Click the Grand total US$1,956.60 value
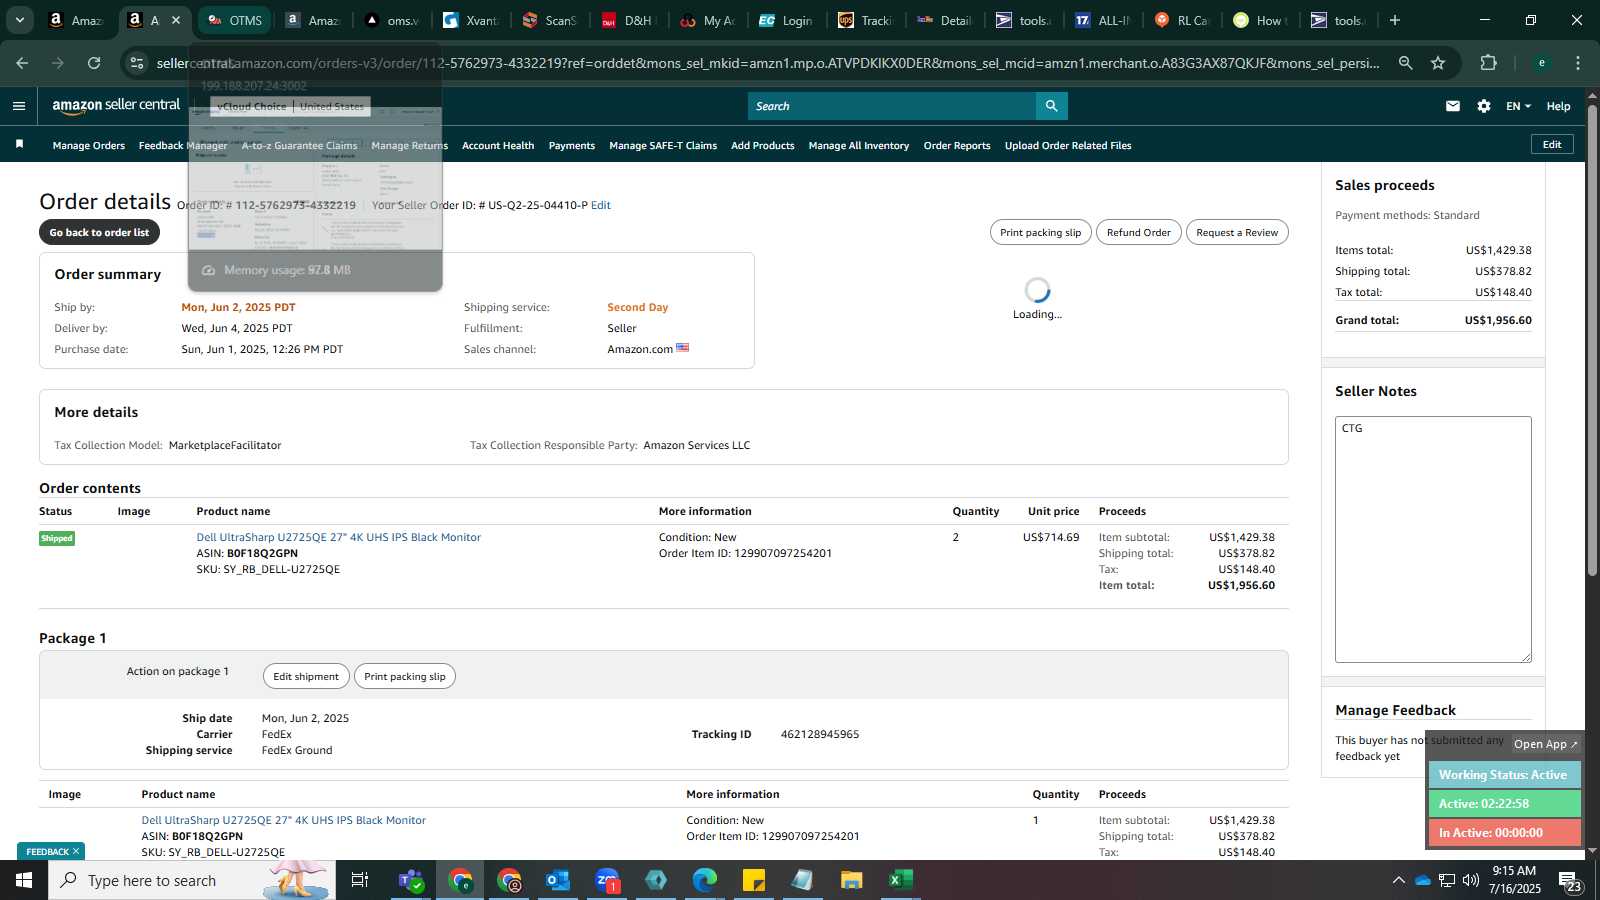Image resolution: width=1600 pixels, height=900 pixels. tap(1497, 320)
